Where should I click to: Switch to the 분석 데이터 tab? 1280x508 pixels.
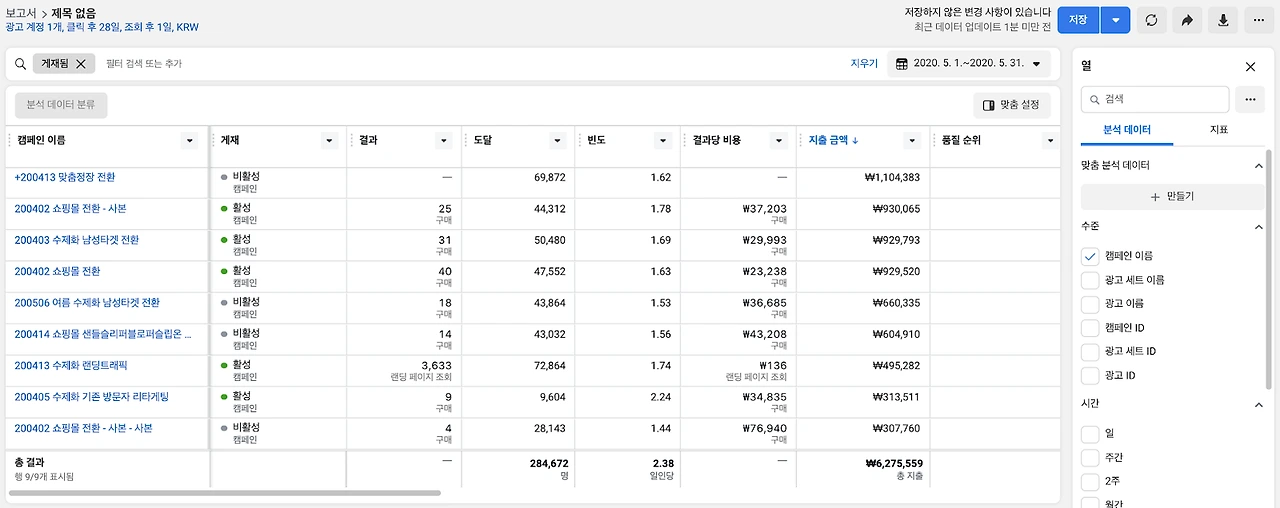[x=1127, y=130]
